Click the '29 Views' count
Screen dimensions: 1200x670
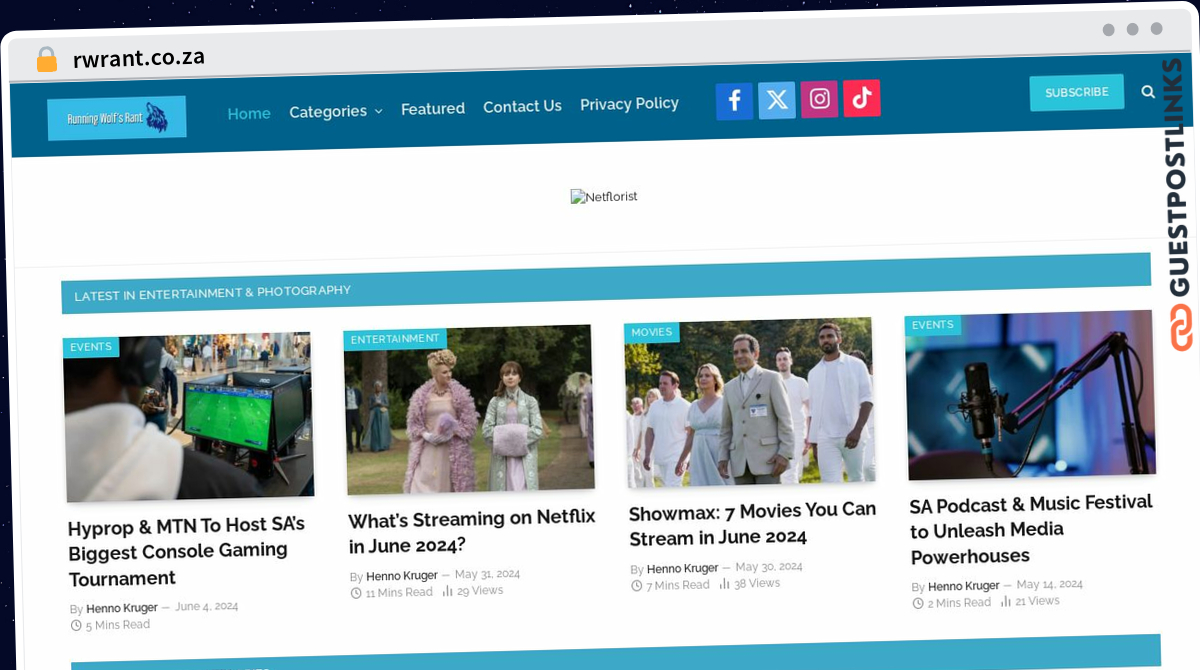472,591
